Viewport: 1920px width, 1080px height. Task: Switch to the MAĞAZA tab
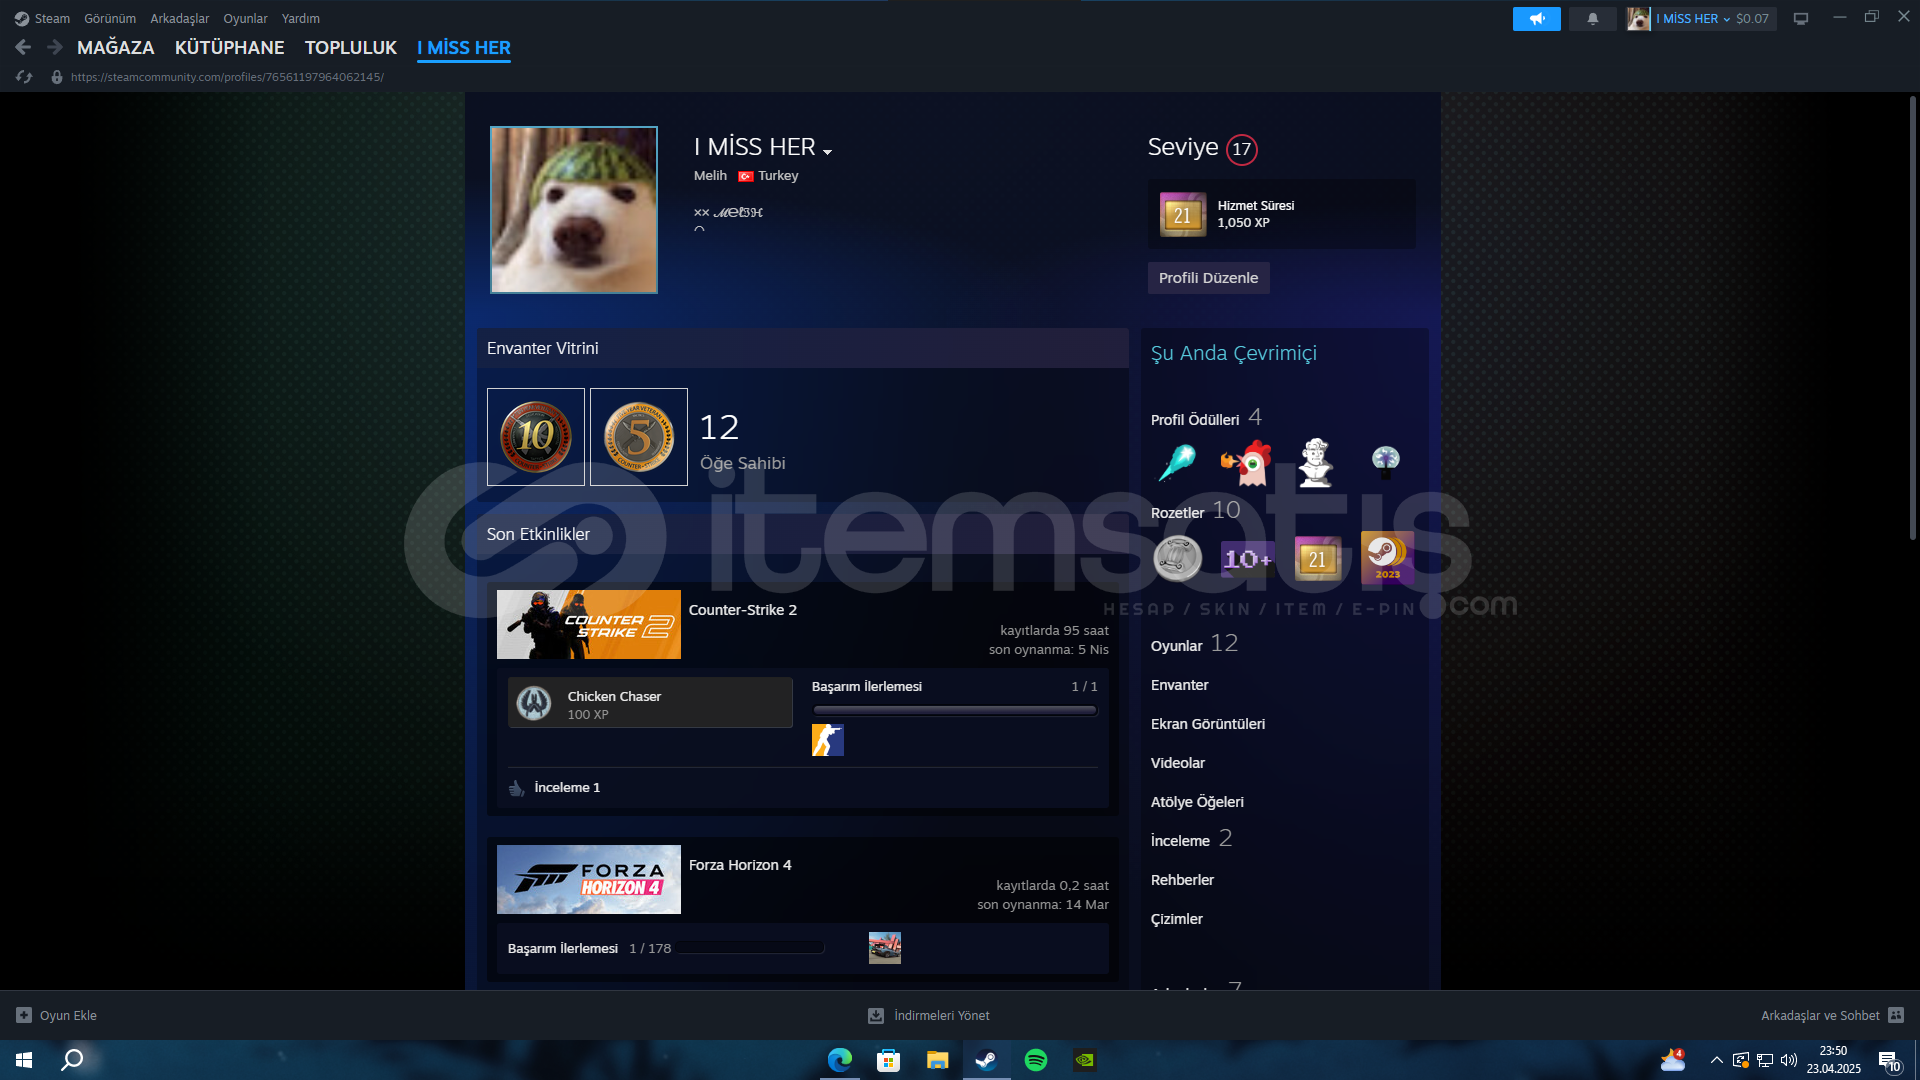[x=116, y=47]
